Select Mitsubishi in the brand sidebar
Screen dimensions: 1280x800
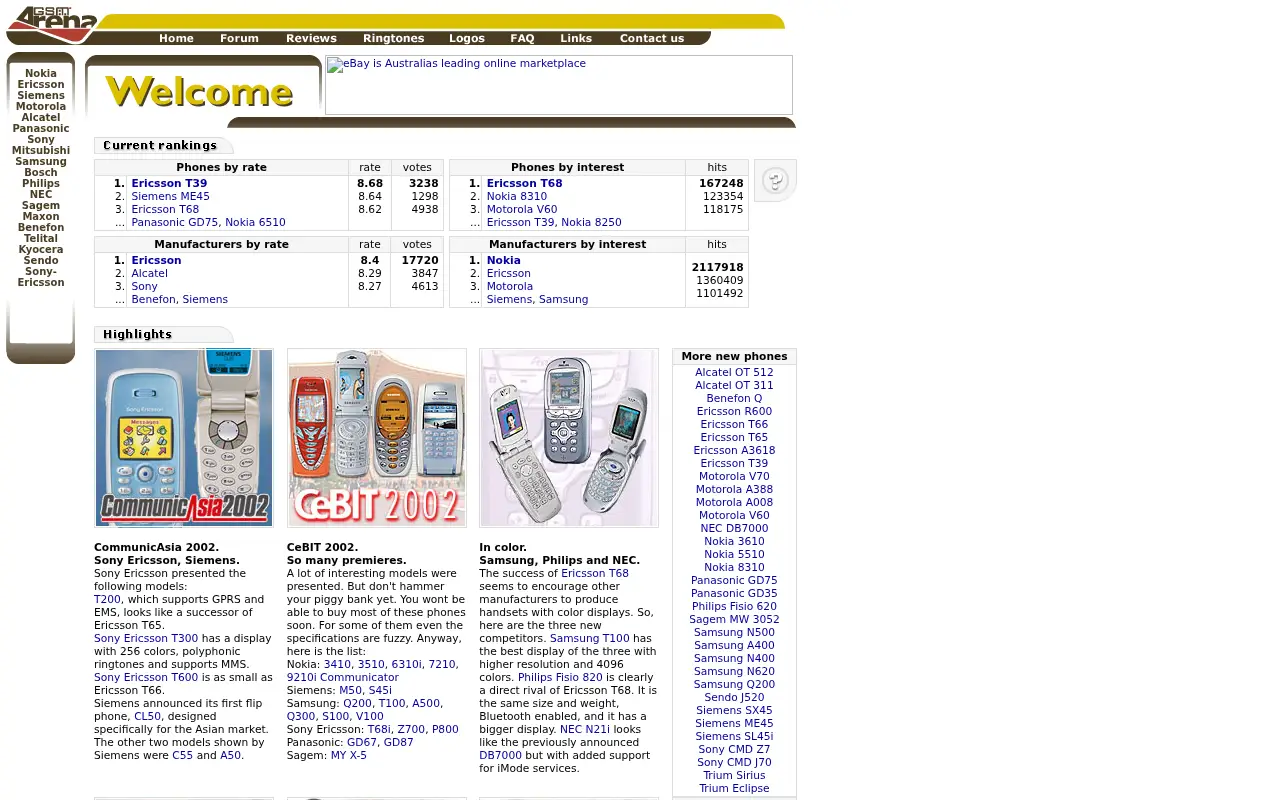(41, 150)
